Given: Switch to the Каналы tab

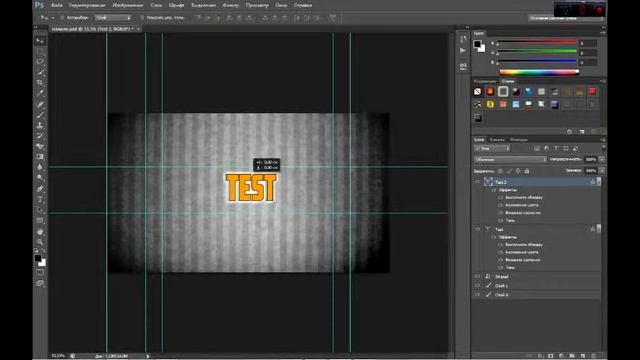Looking at the screenshot, I should (497, 140).
